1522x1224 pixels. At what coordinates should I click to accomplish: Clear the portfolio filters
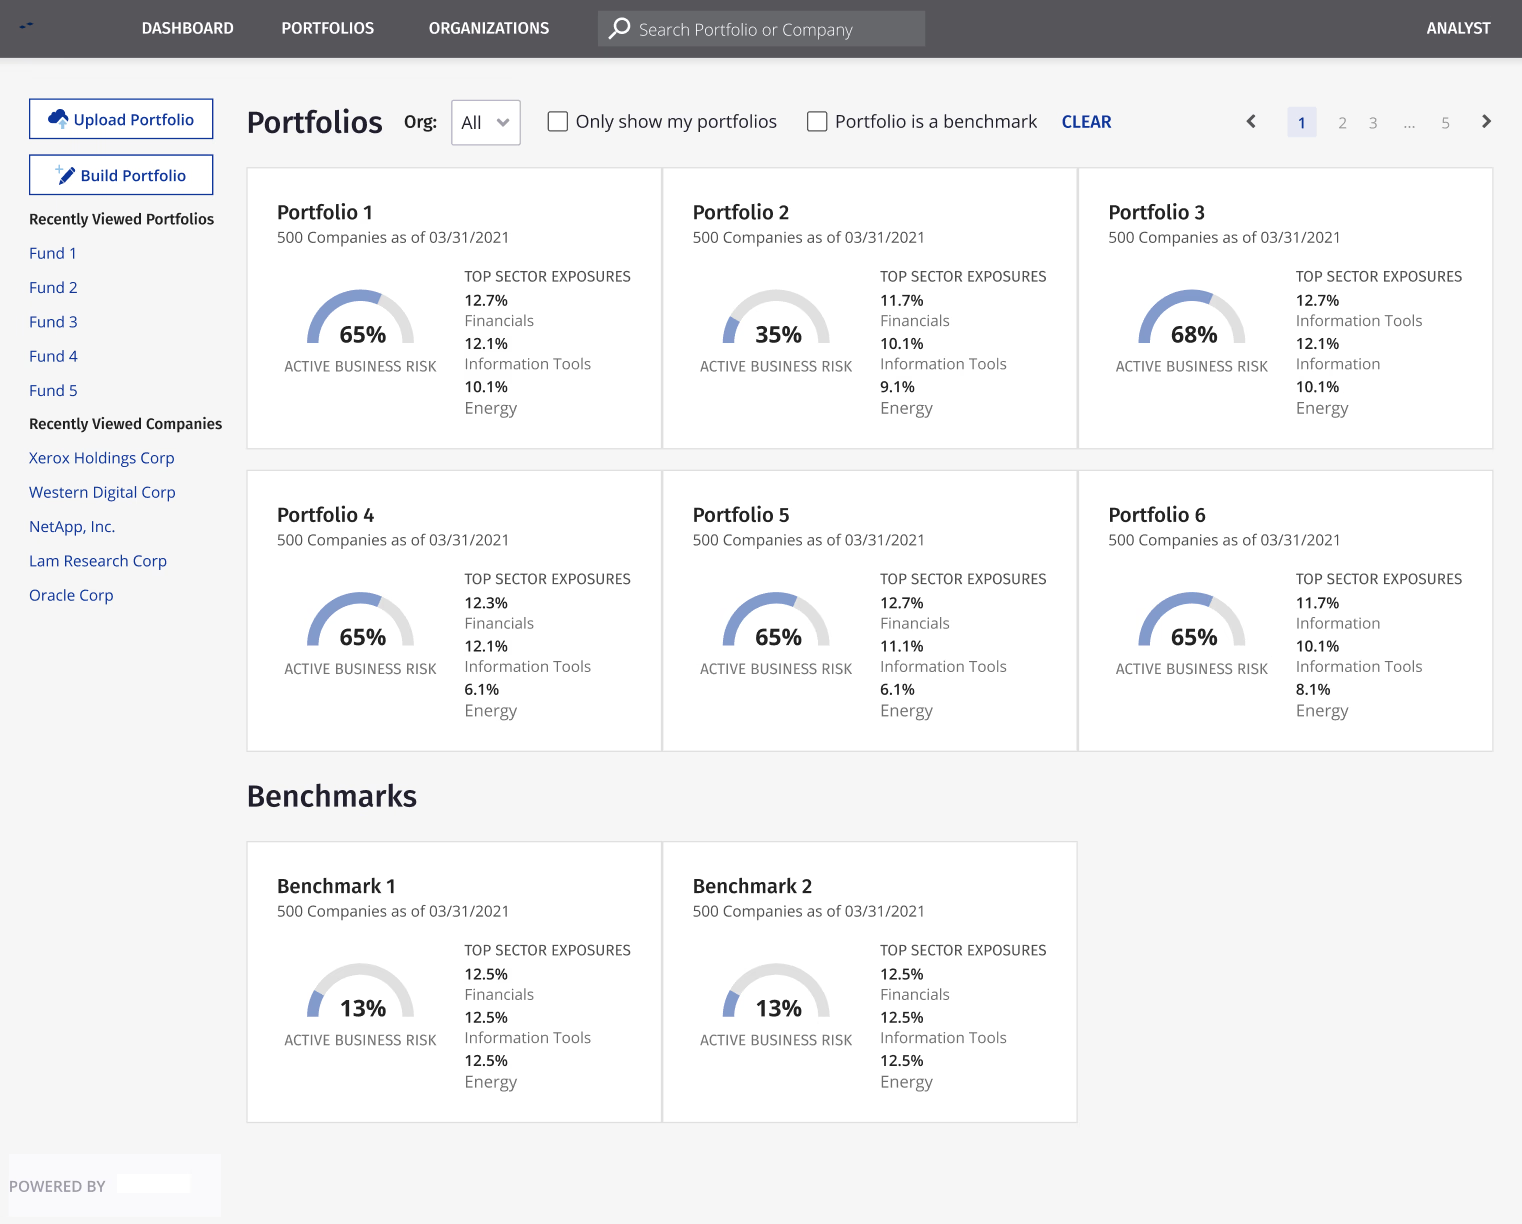coord(1086,122)
